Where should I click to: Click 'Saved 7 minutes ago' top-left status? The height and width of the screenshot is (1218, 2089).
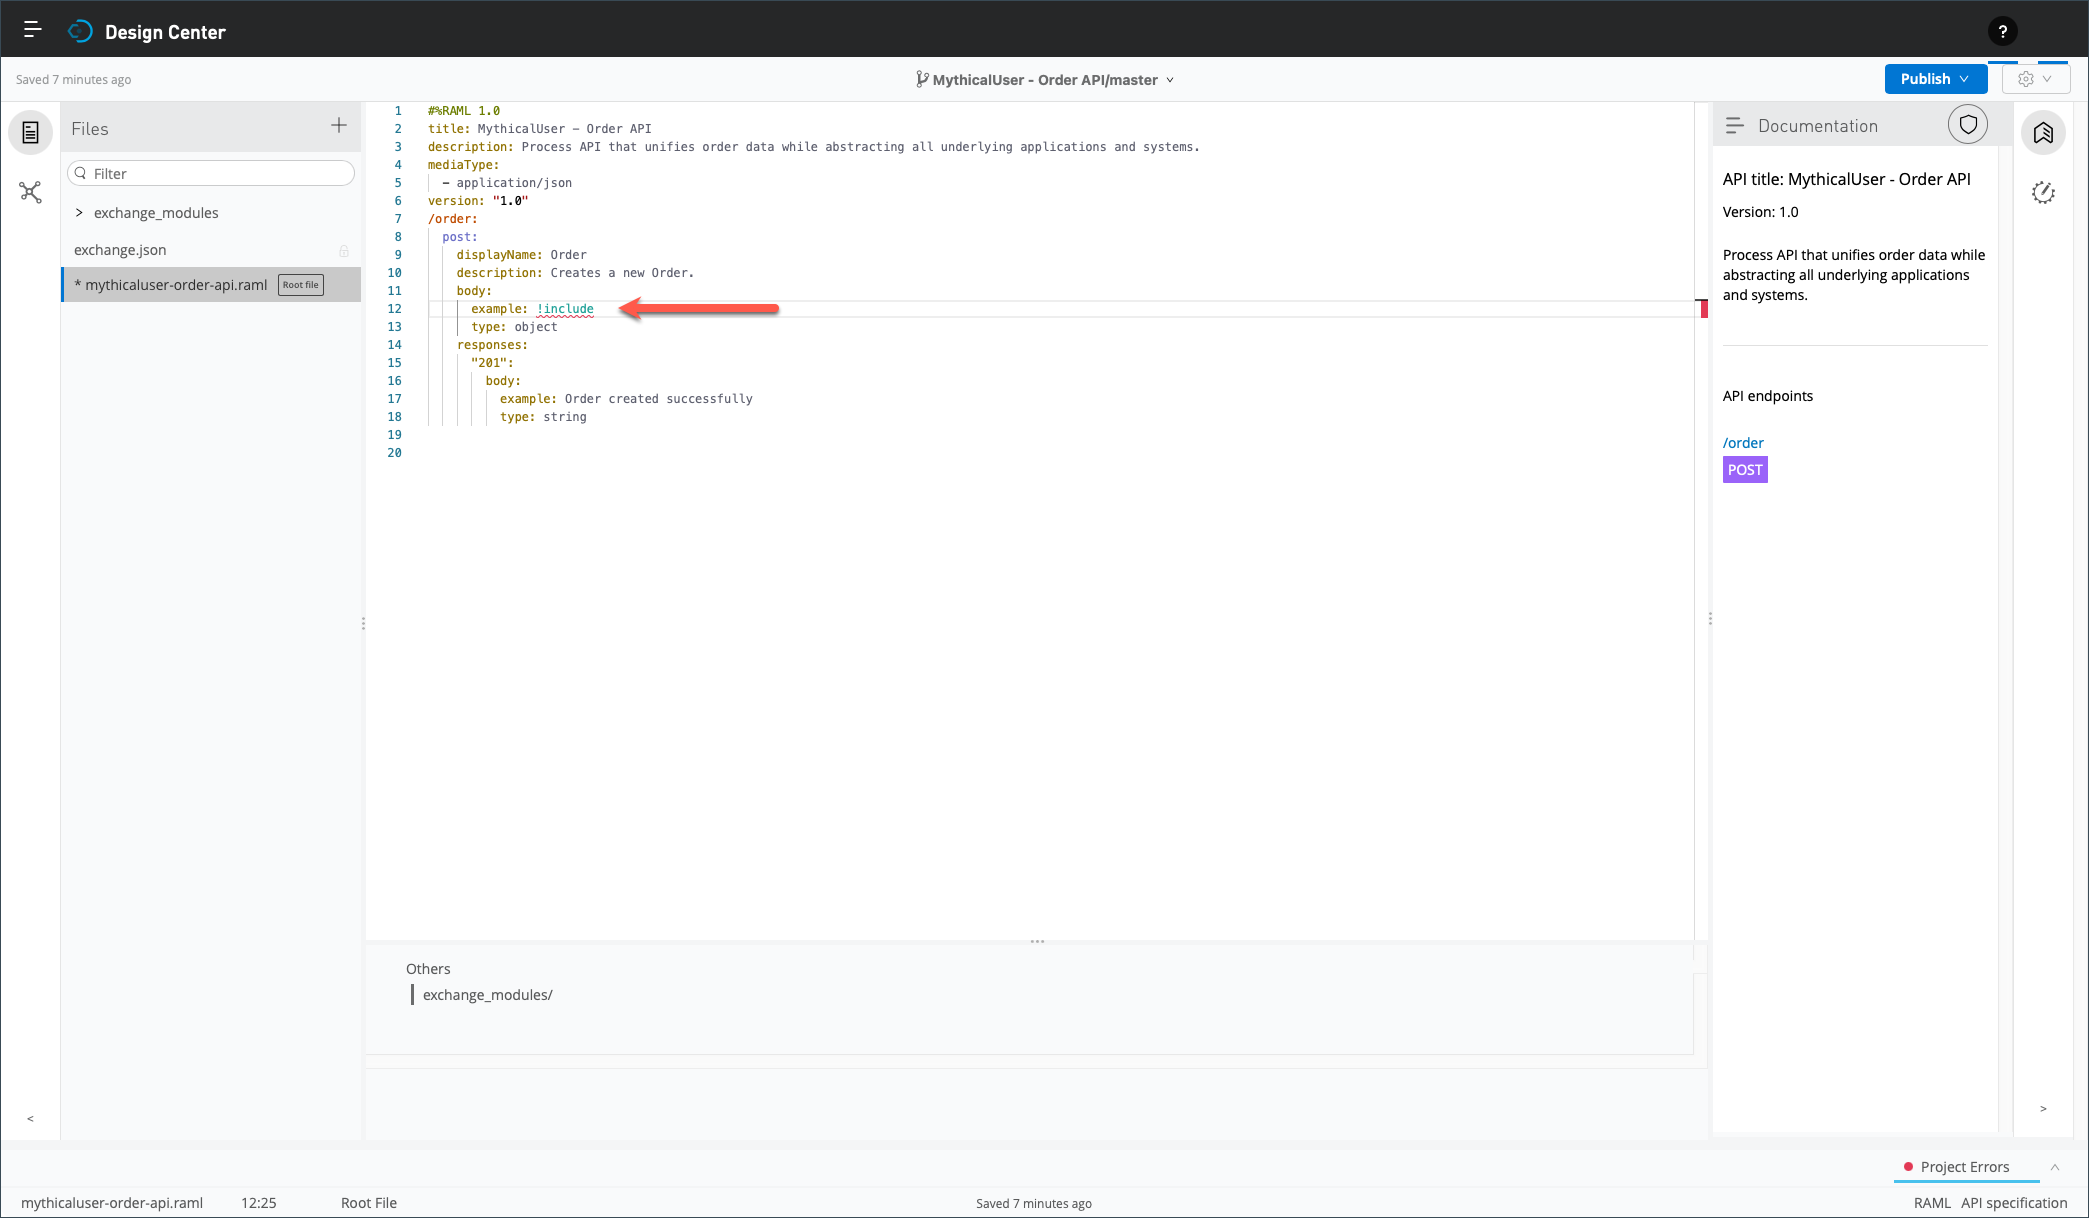tap(73, 80)
